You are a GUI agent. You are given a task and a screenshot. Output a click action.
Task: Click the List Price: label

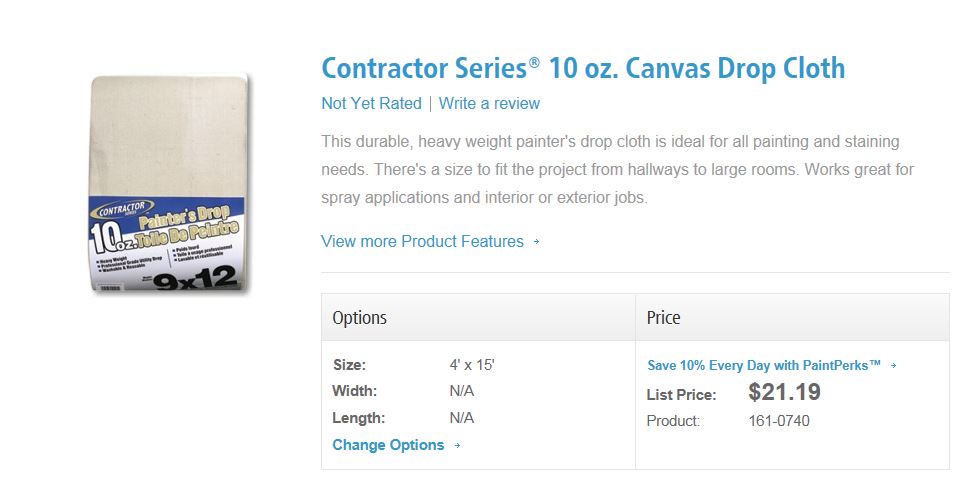(682, 395)
